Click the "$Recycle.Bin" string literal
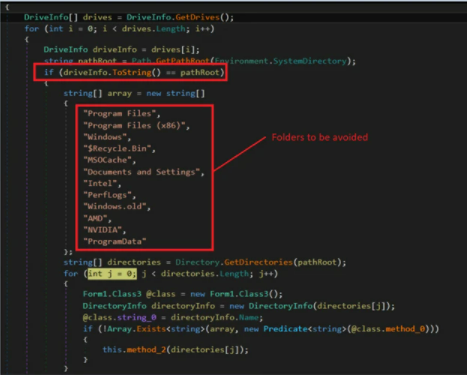 (117, 149)
